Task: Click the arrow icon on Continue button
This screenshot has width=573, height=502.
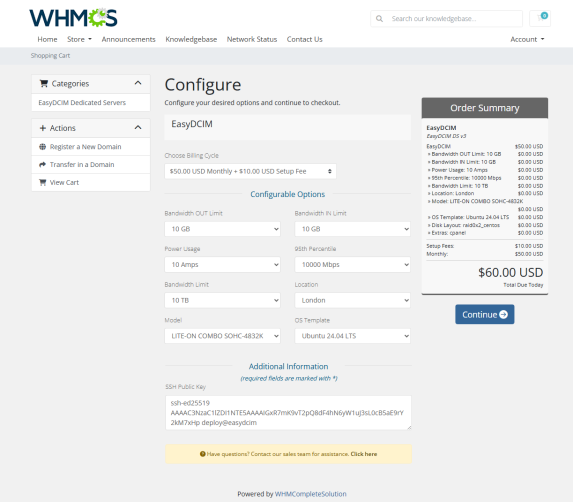Action: [503, 315]
